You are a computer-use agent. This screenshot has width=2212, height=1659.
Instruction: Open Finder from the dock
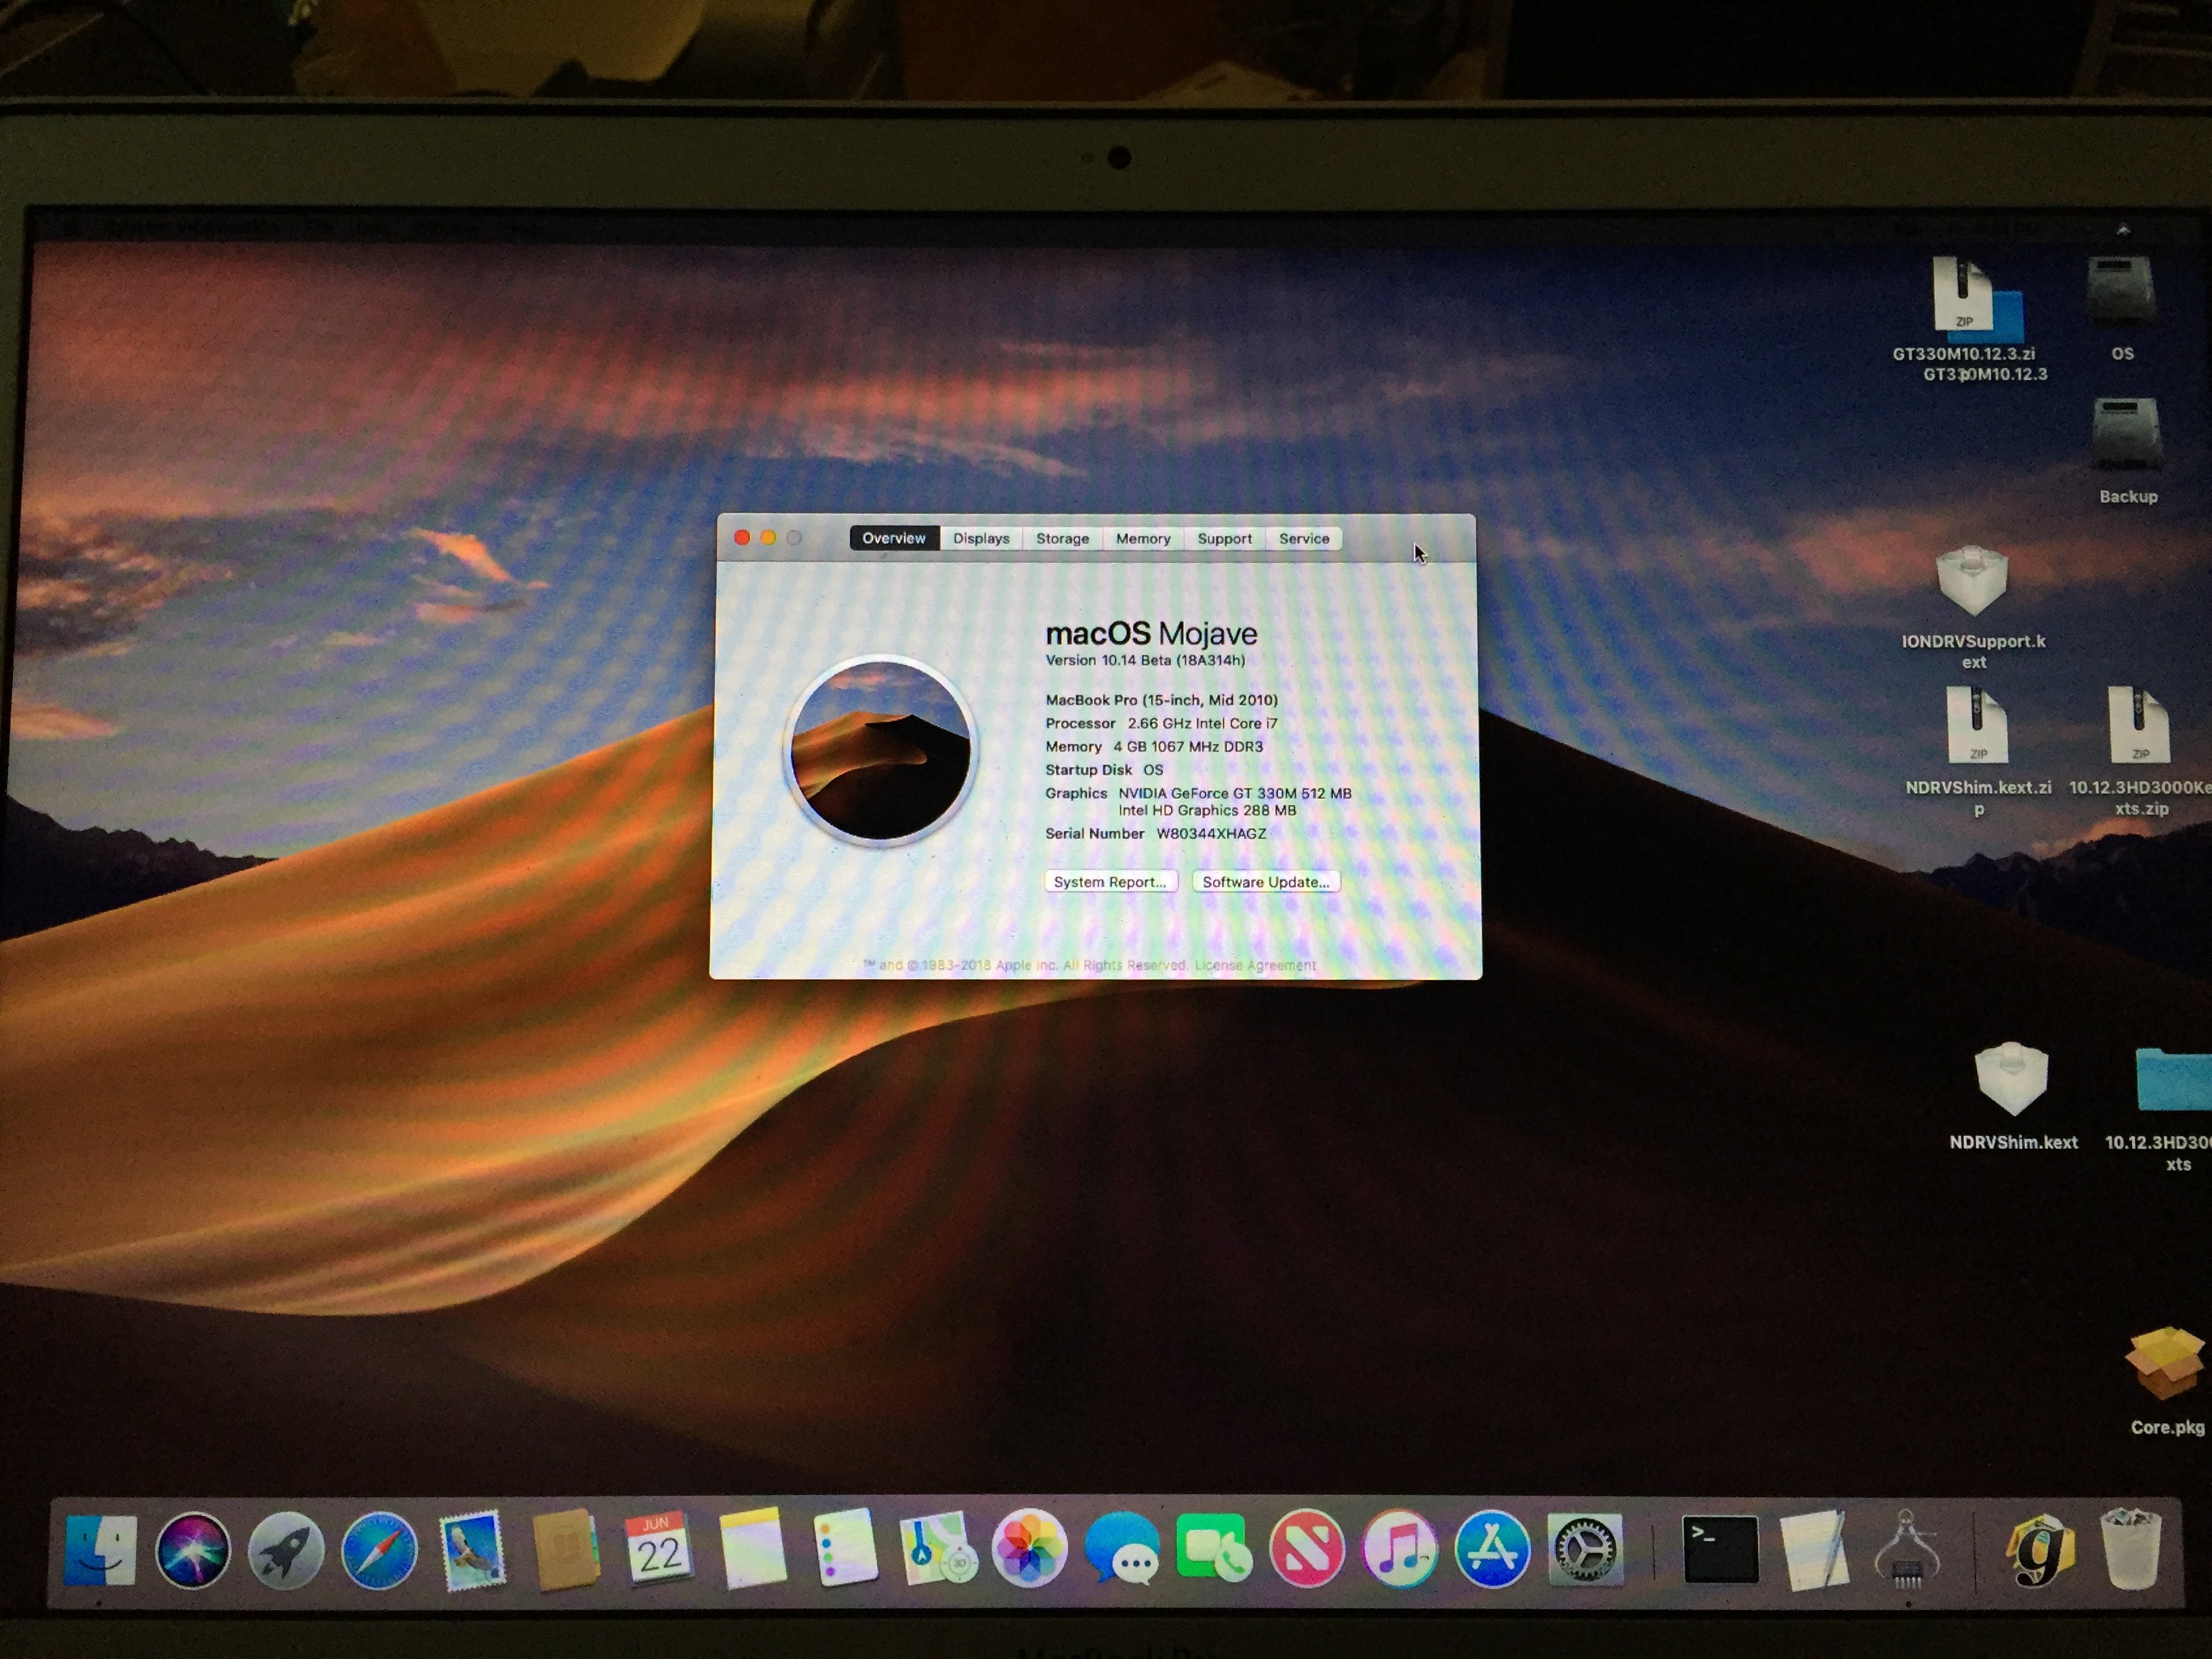pos(100,1550)
